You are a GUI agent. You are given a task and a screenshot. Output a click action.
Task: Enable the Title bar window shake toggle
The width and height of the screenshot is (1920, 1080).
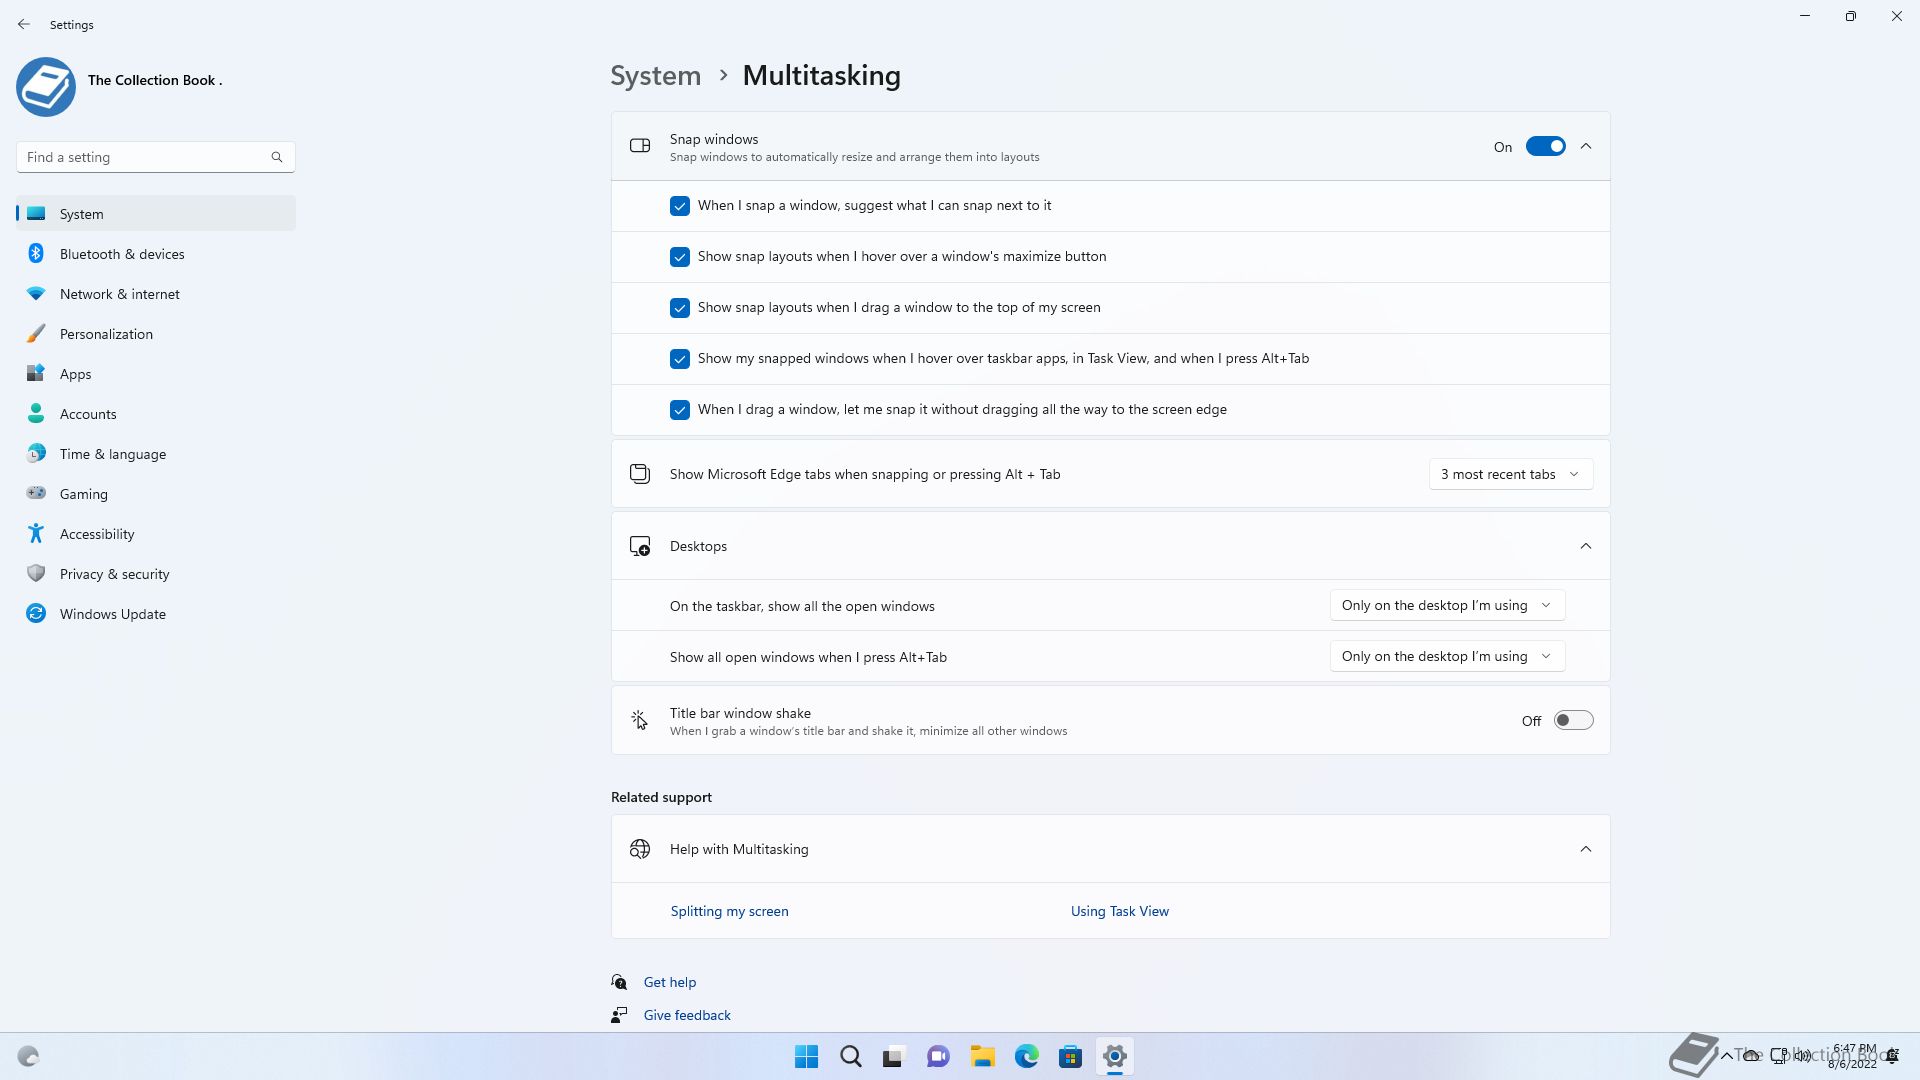pos(1572,721)
